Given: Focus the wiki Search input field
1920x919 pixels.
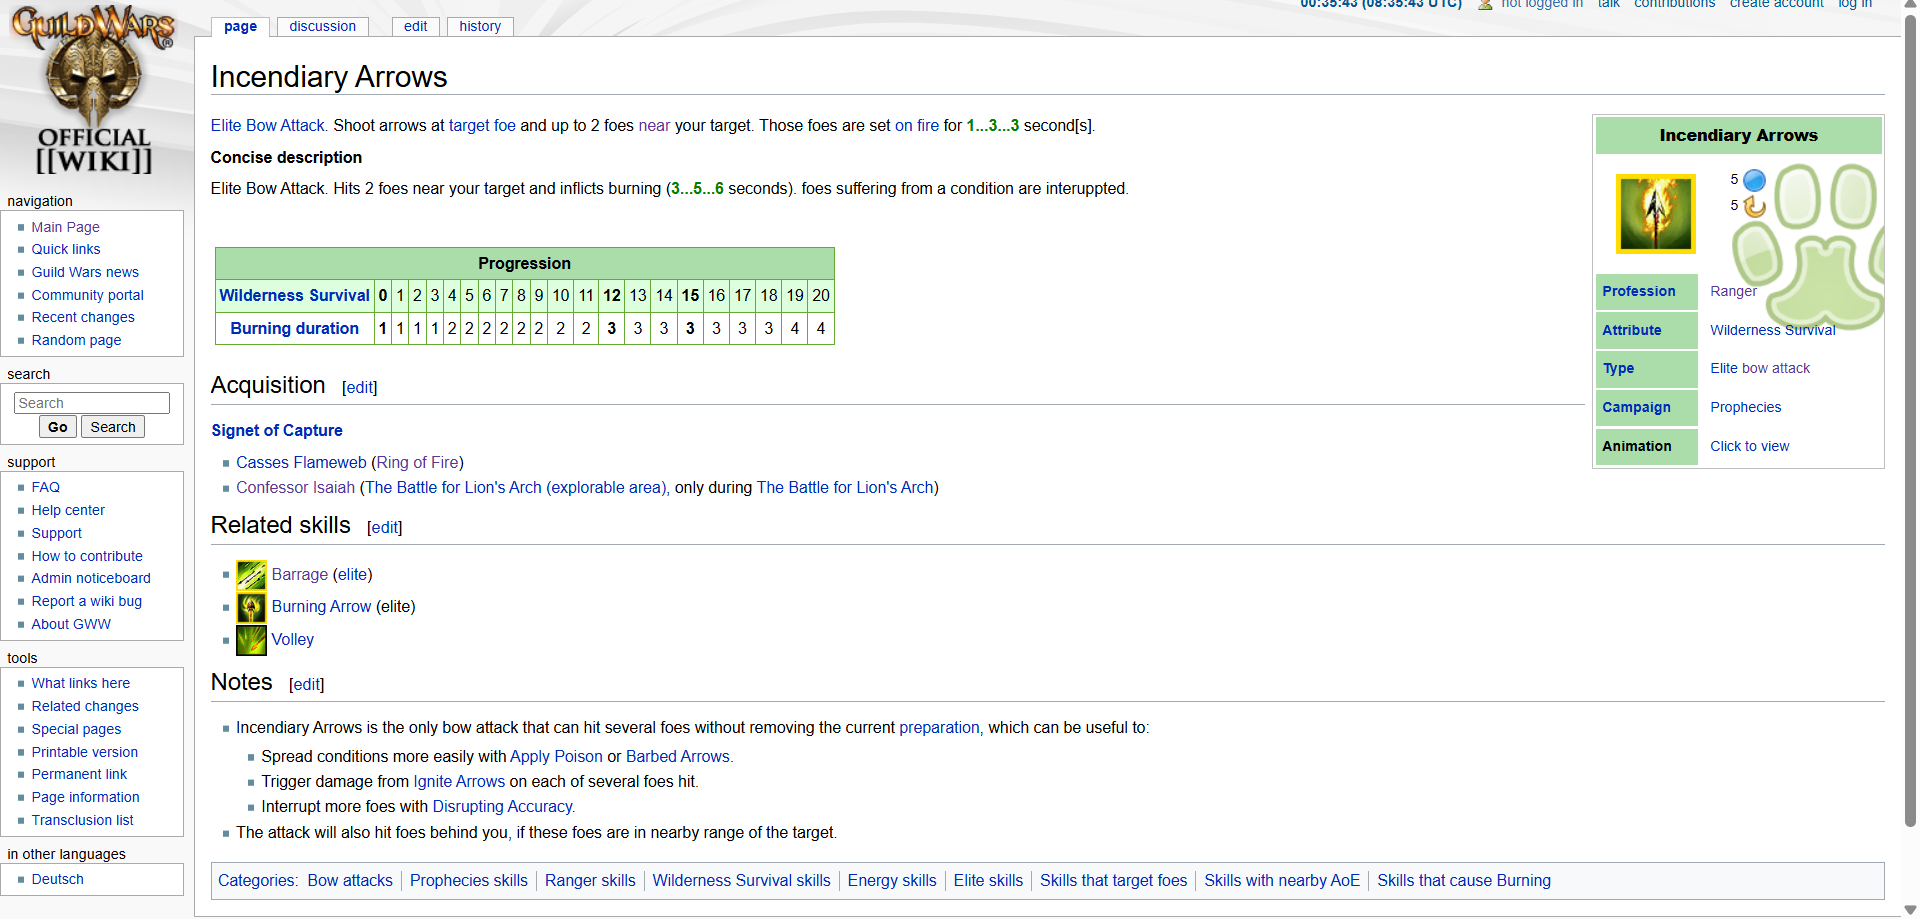Looking at the screenshot, I should [x=92, y=403].
